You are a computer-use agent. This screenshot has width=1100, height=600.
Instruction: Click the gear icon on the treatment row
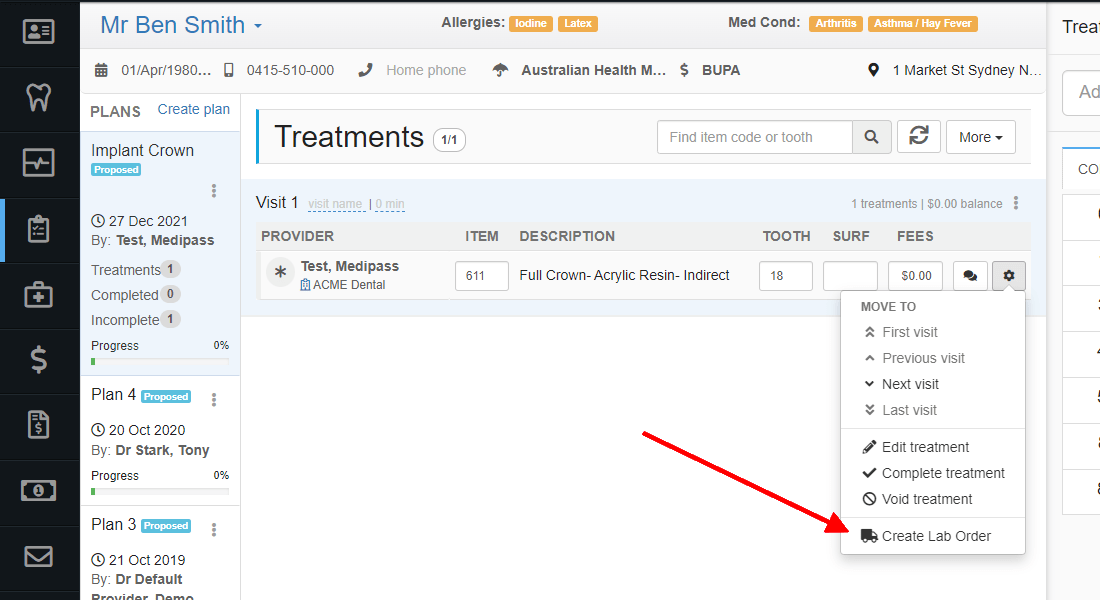1008,275
